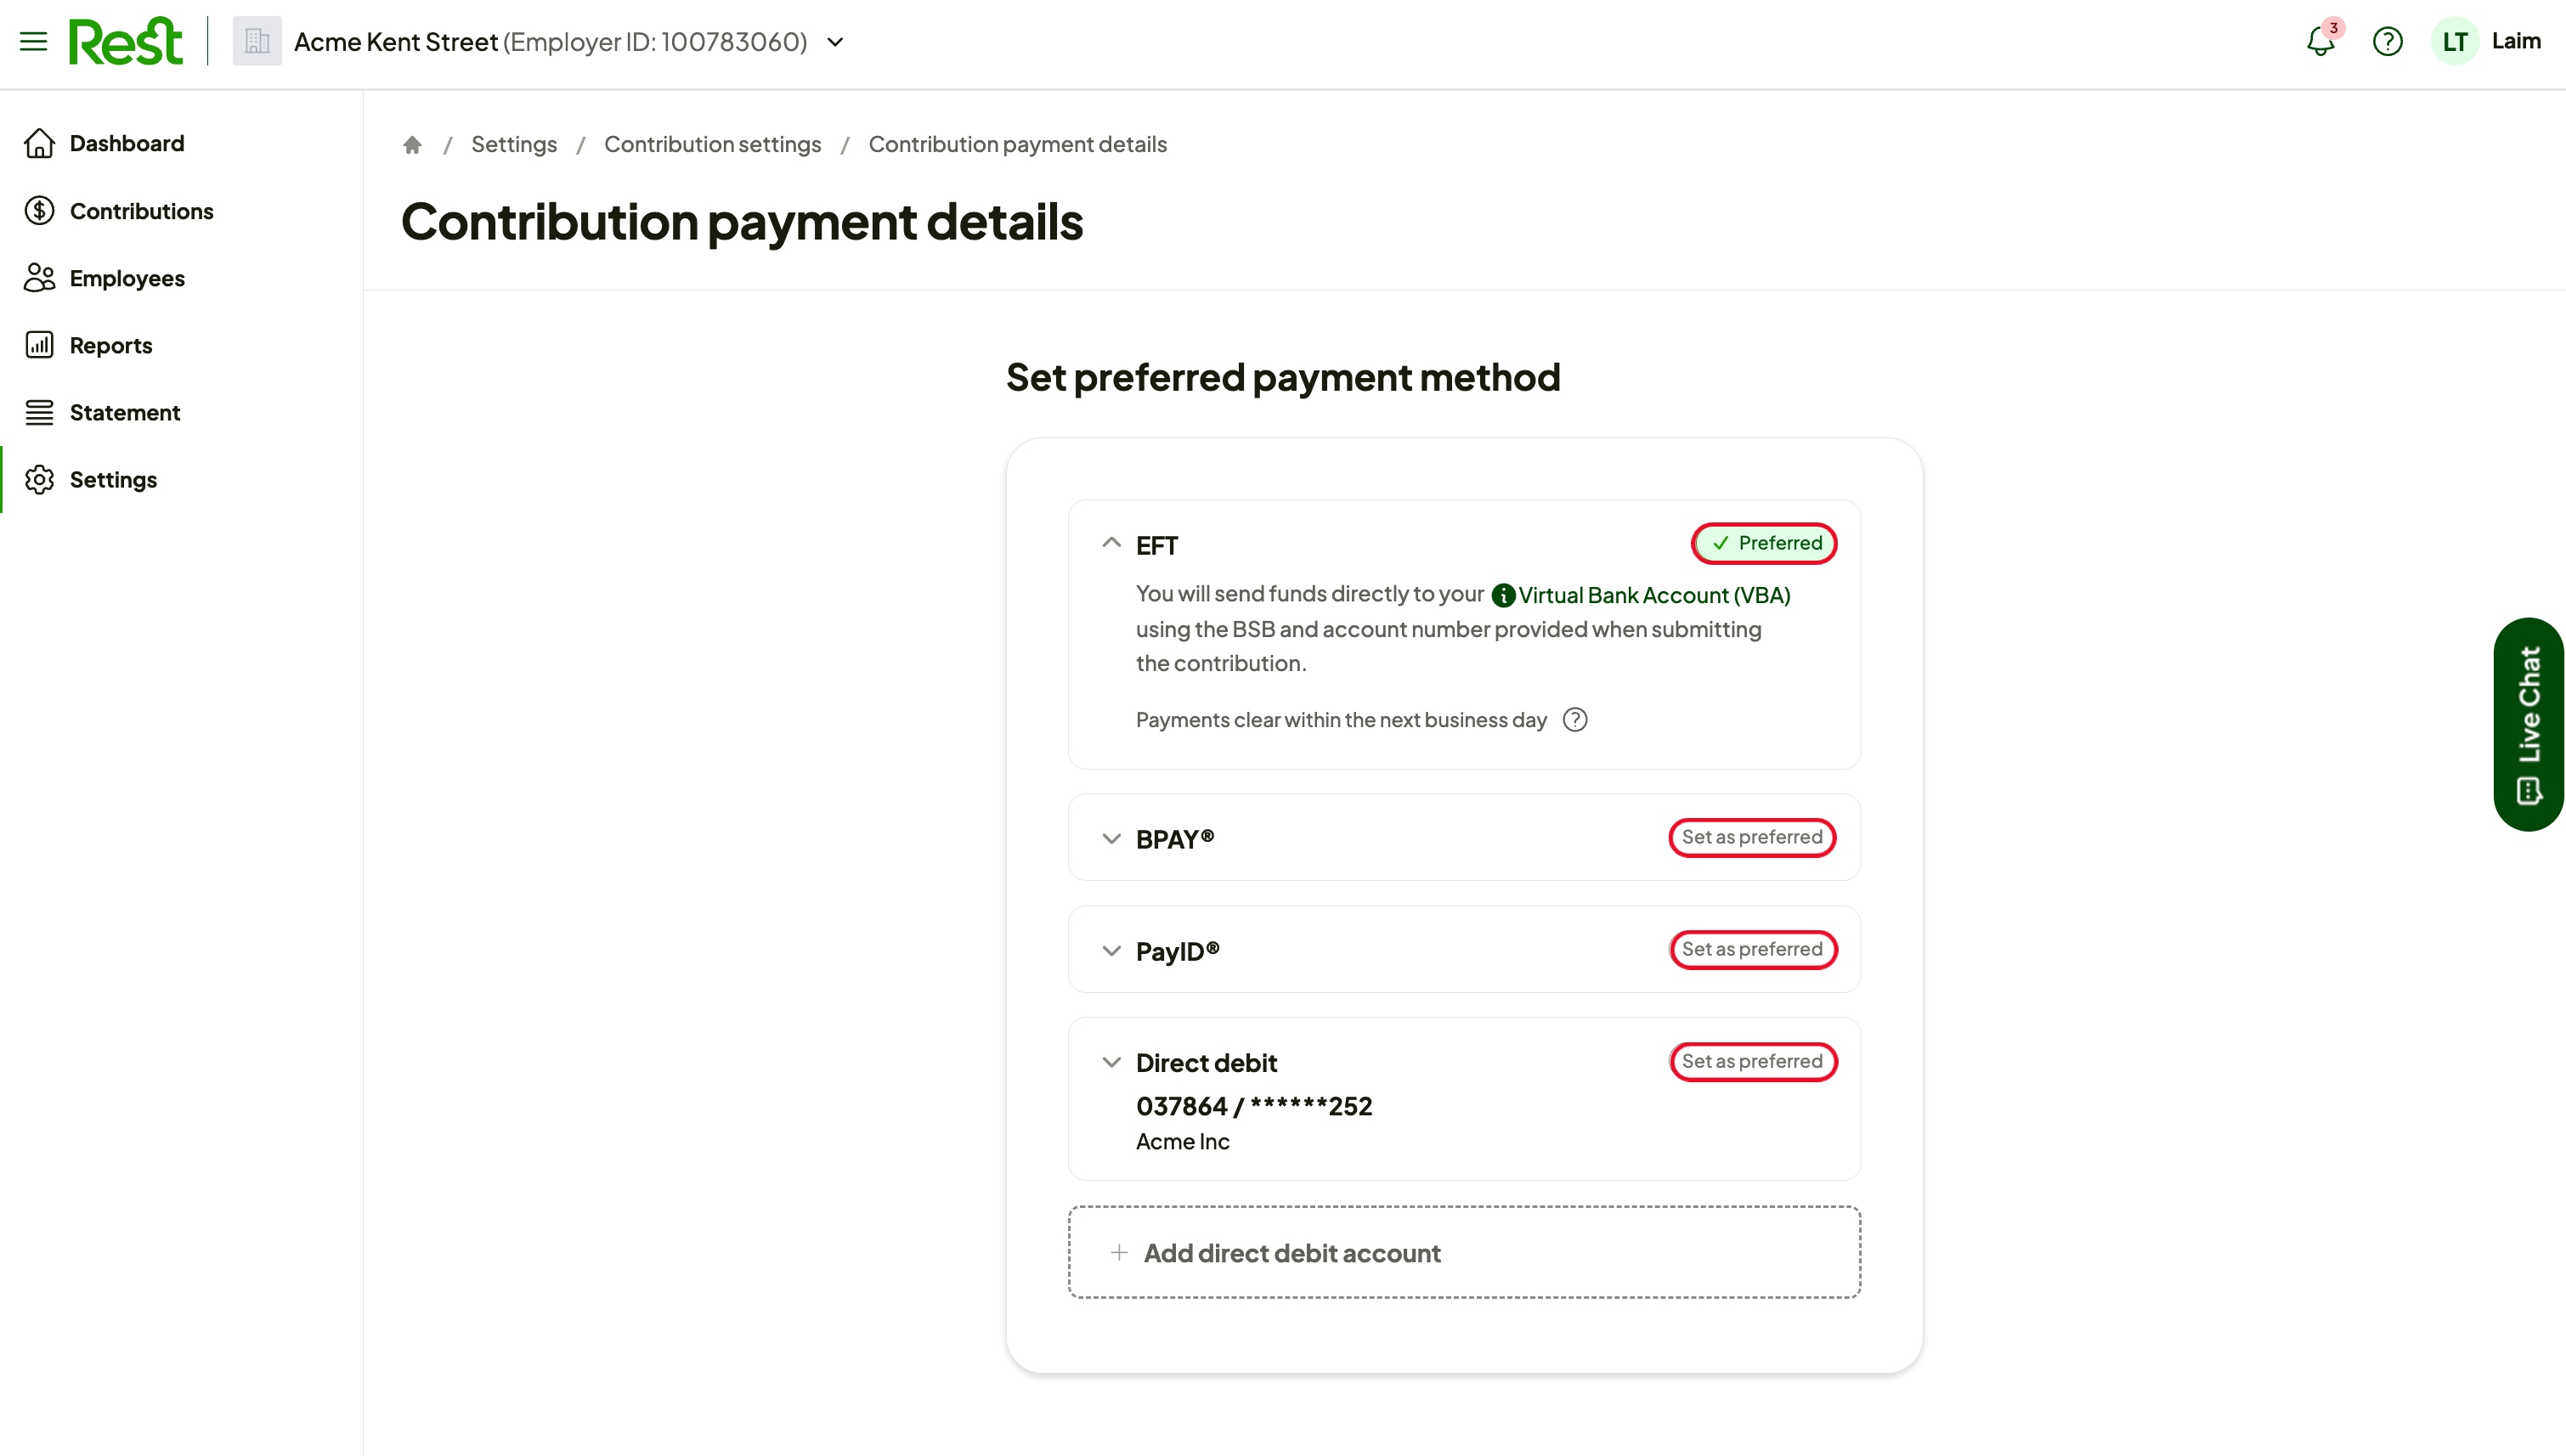2566x1456 pixels.
Task: Expand the employer selection dropdown
Action: (836, 42)
